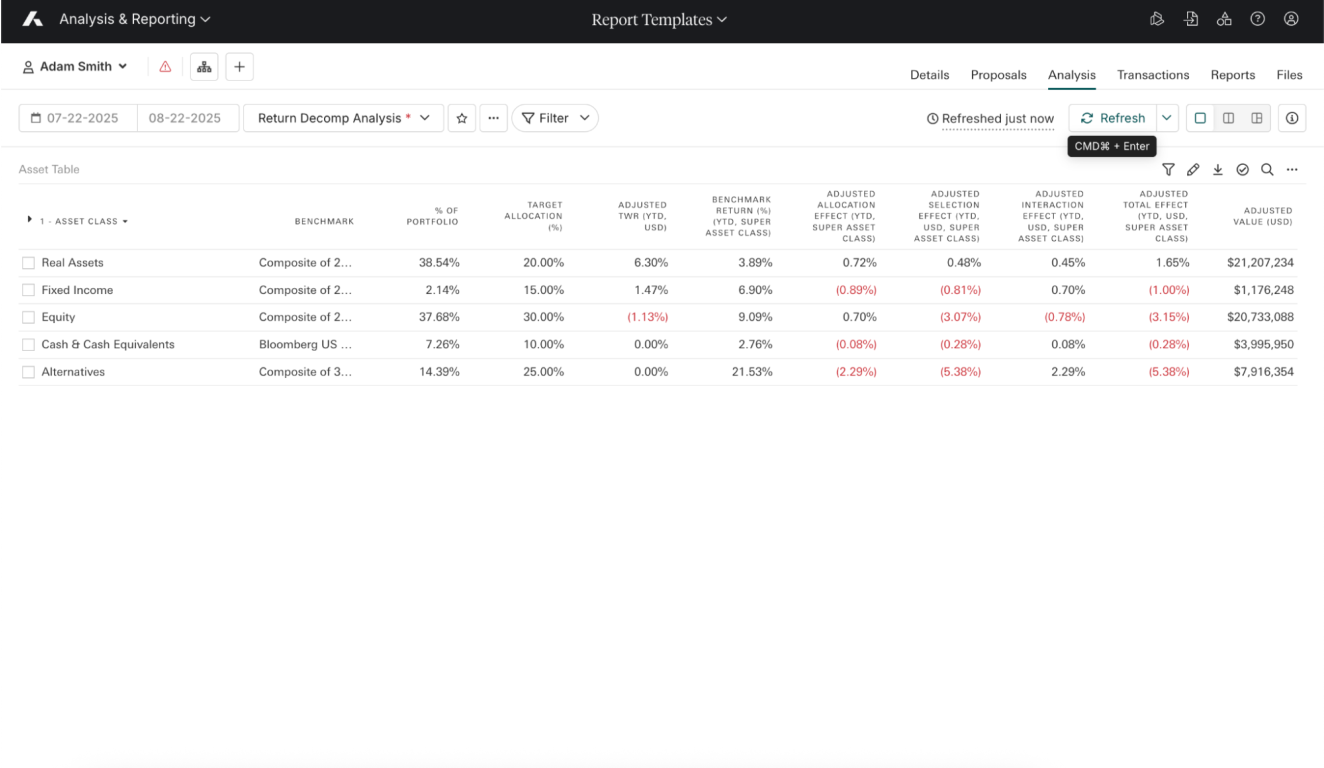Expand the arrow next to Refresh

coord(1168,118)
